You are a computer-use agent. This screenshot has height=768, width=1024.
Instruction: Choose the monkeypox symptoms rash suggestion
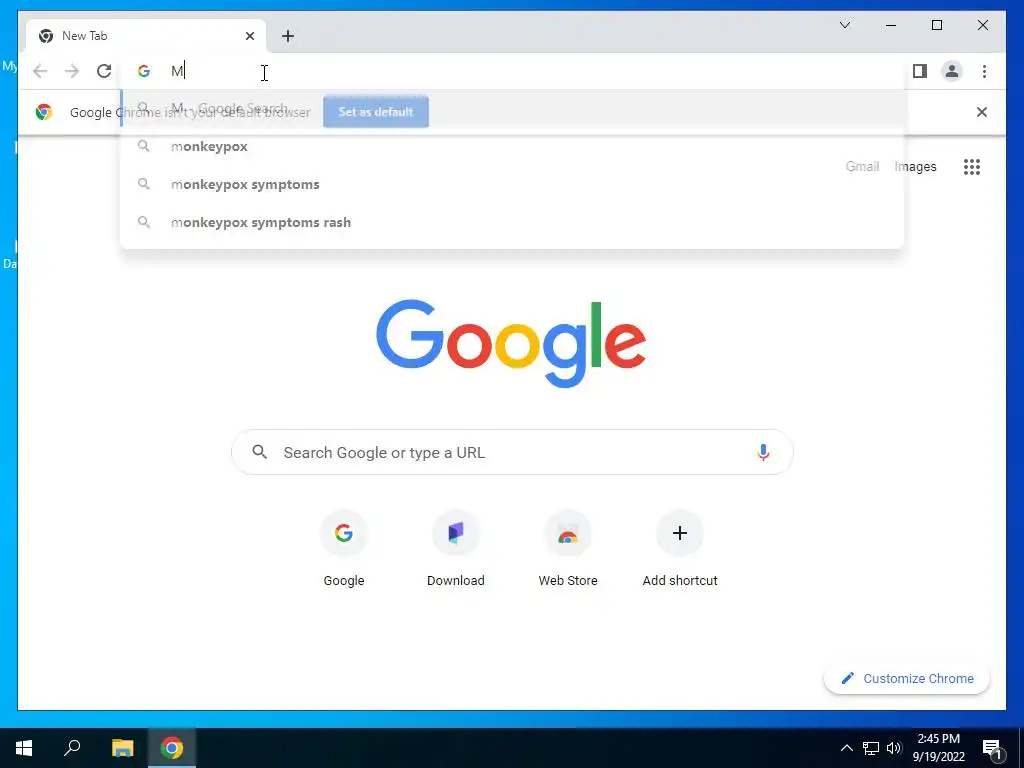(513, 222)
